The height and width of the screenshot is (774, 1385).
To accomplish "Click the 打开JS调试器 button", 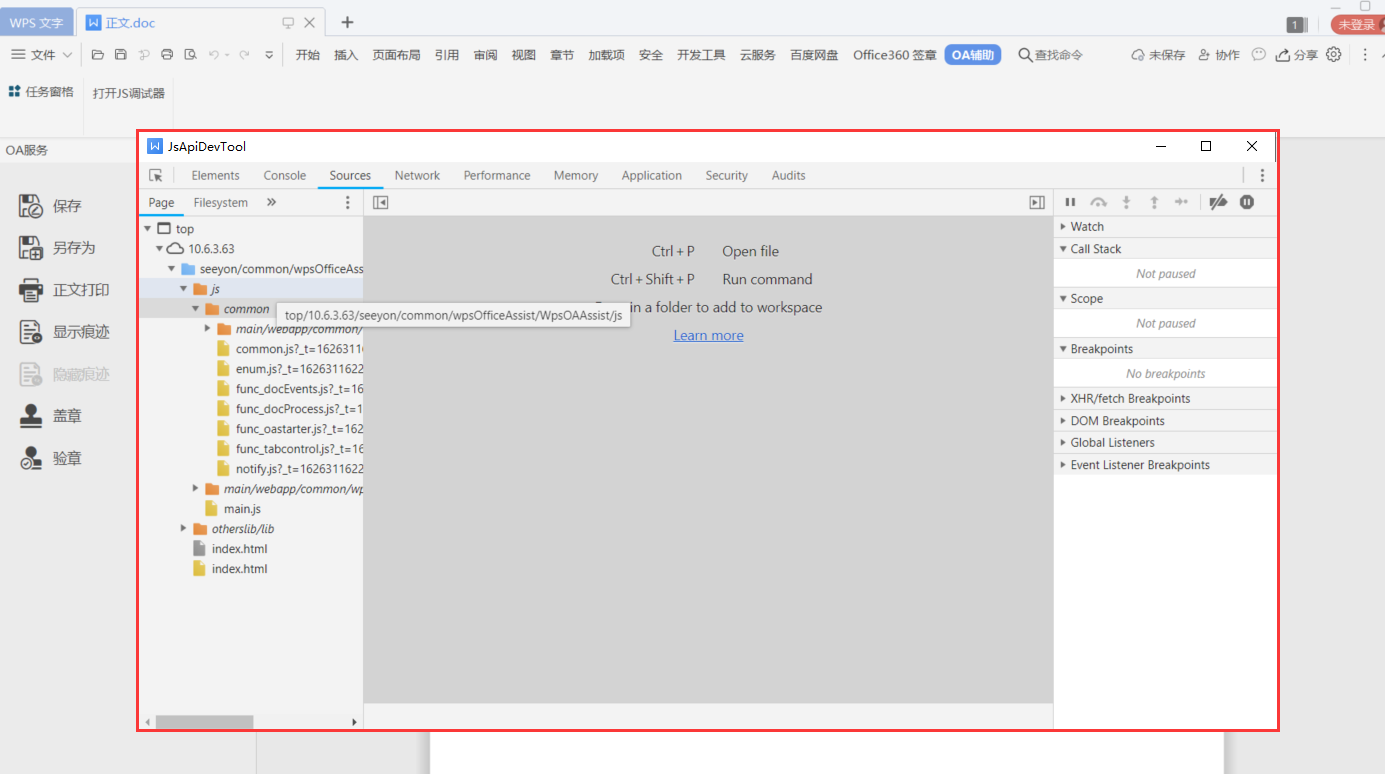I will [128, 93].
